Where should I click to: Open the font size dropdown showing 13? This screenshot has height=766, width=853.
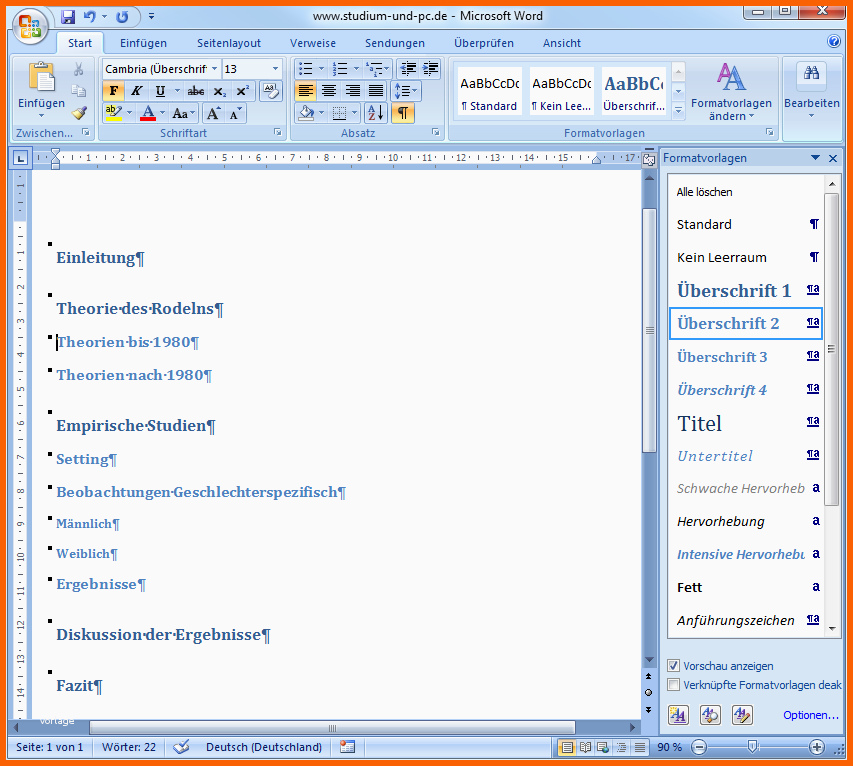(275, 69)
